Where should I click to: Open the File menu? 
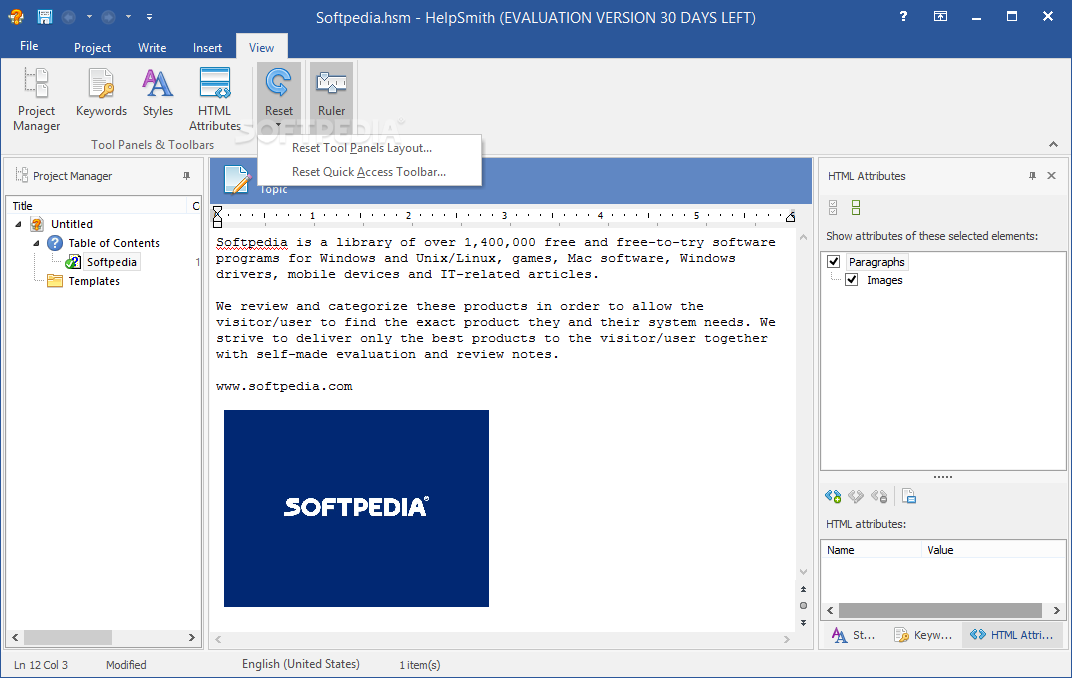pos(29,46)
